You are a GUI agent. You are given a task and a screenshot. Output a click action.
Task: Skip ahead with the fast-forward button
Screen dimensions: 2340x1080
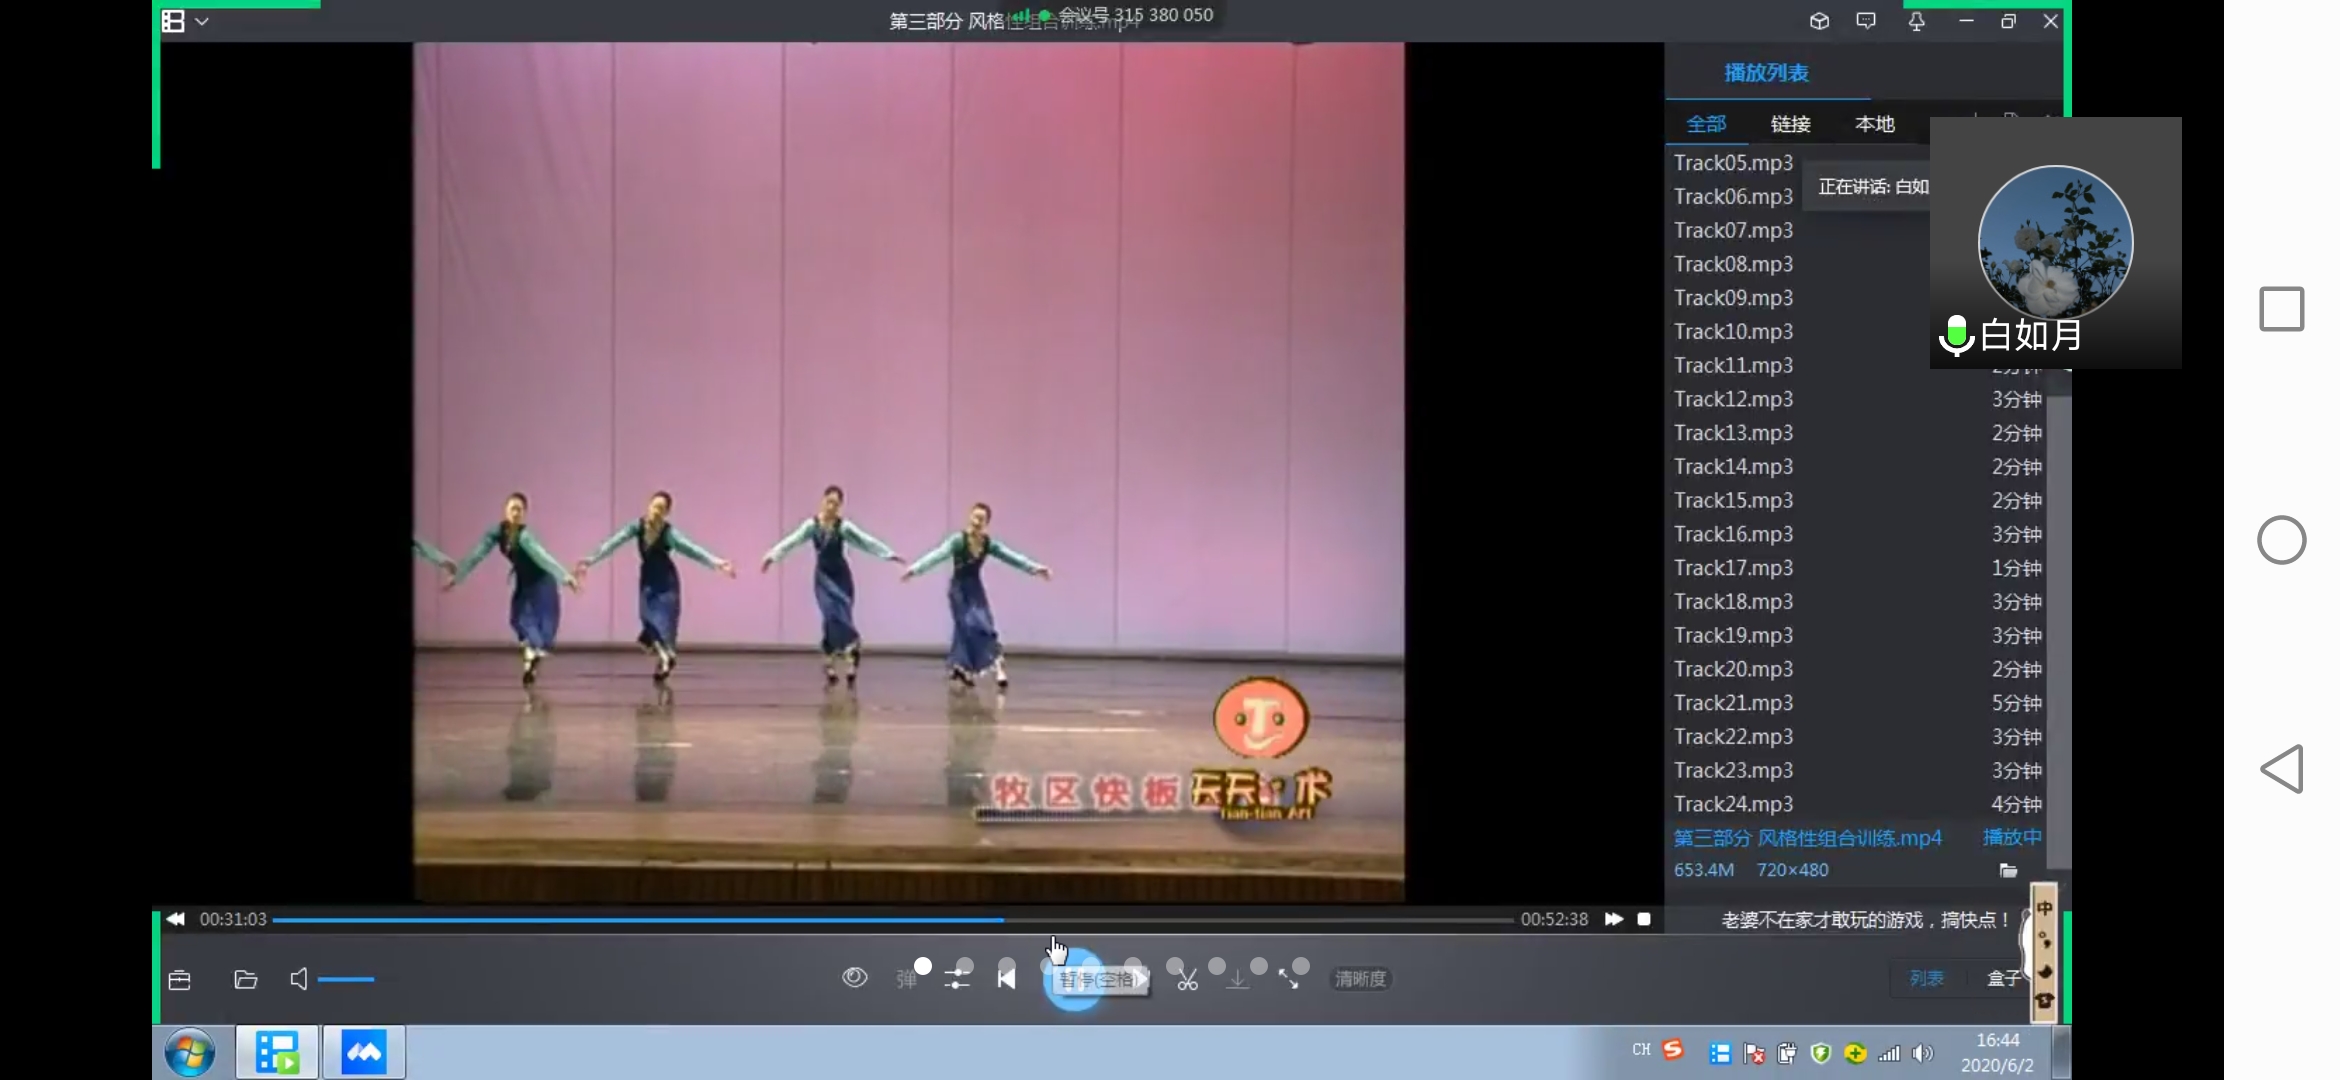click(x=1613, y=919)
